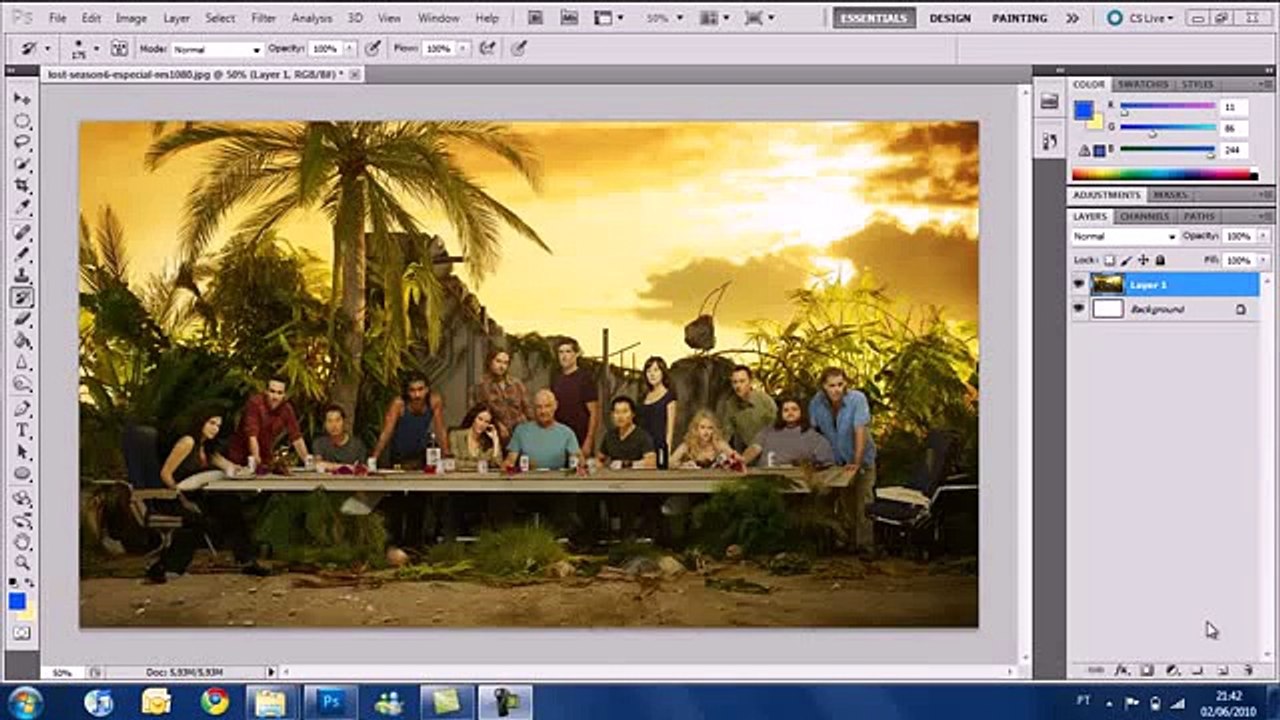Screen dimensions: 1280x720
Task: Select the Pen tool
Action: click(x=22, y=409)
